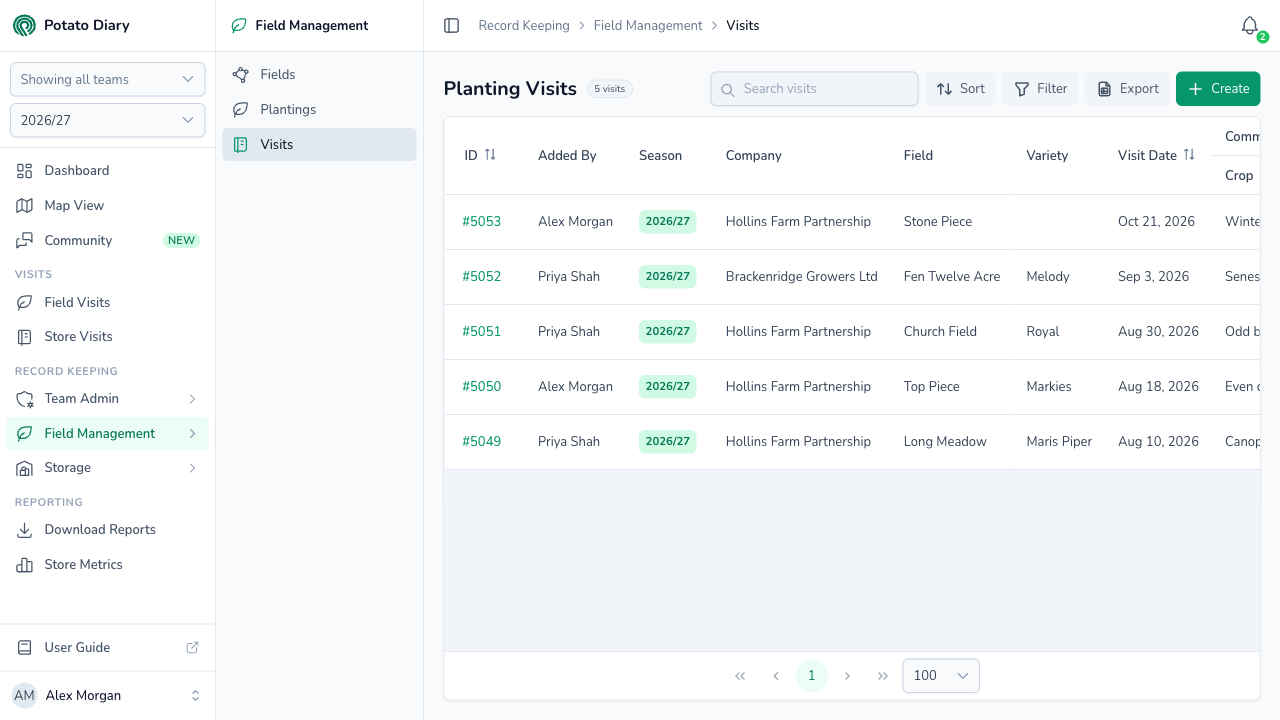Open the Dashboard grid icon
The width and height of the screenshot is (1280, 720).
pyautogui.click(x=25, y=171)
